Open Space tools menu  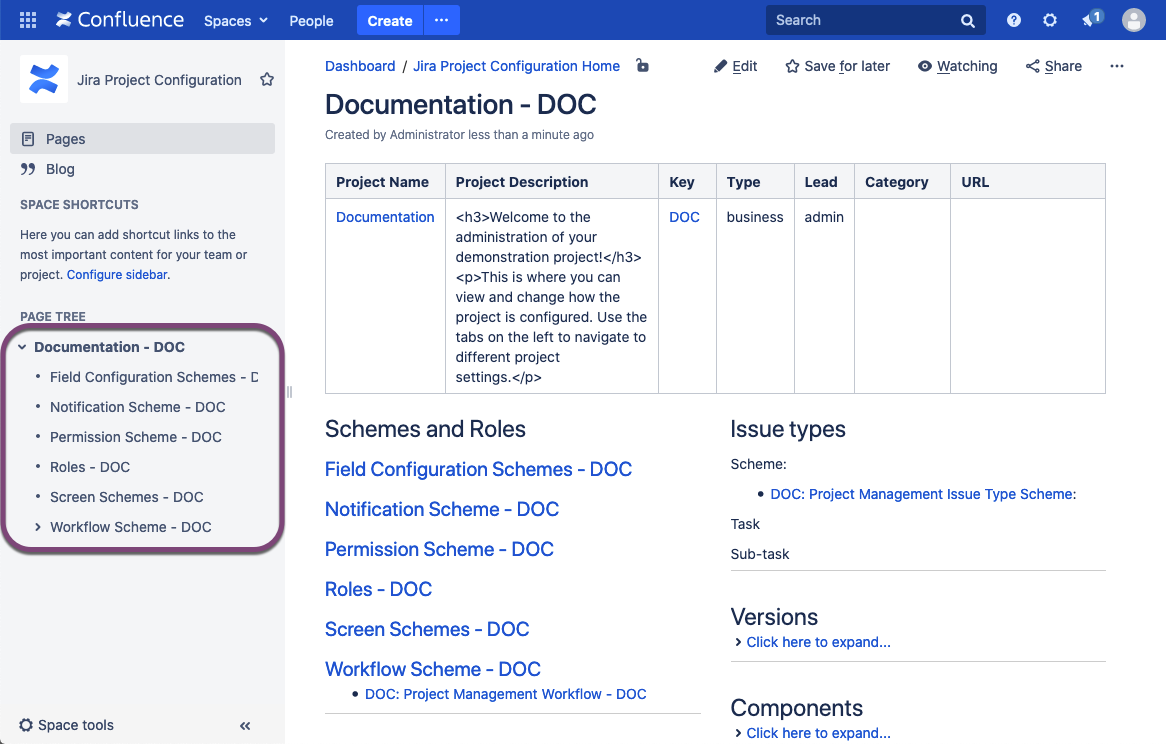coord(66,725)
